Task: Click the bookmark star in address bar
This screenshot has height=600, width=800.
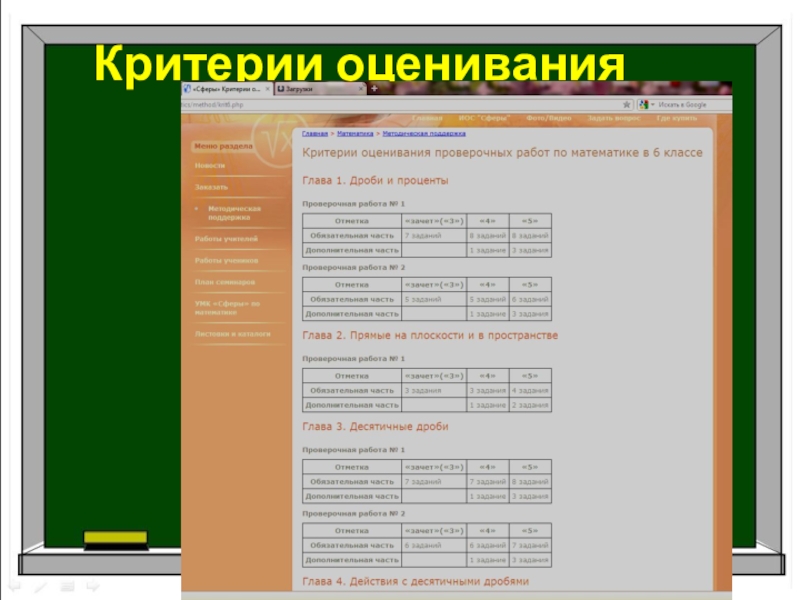Action: click(x=627, y=105)
